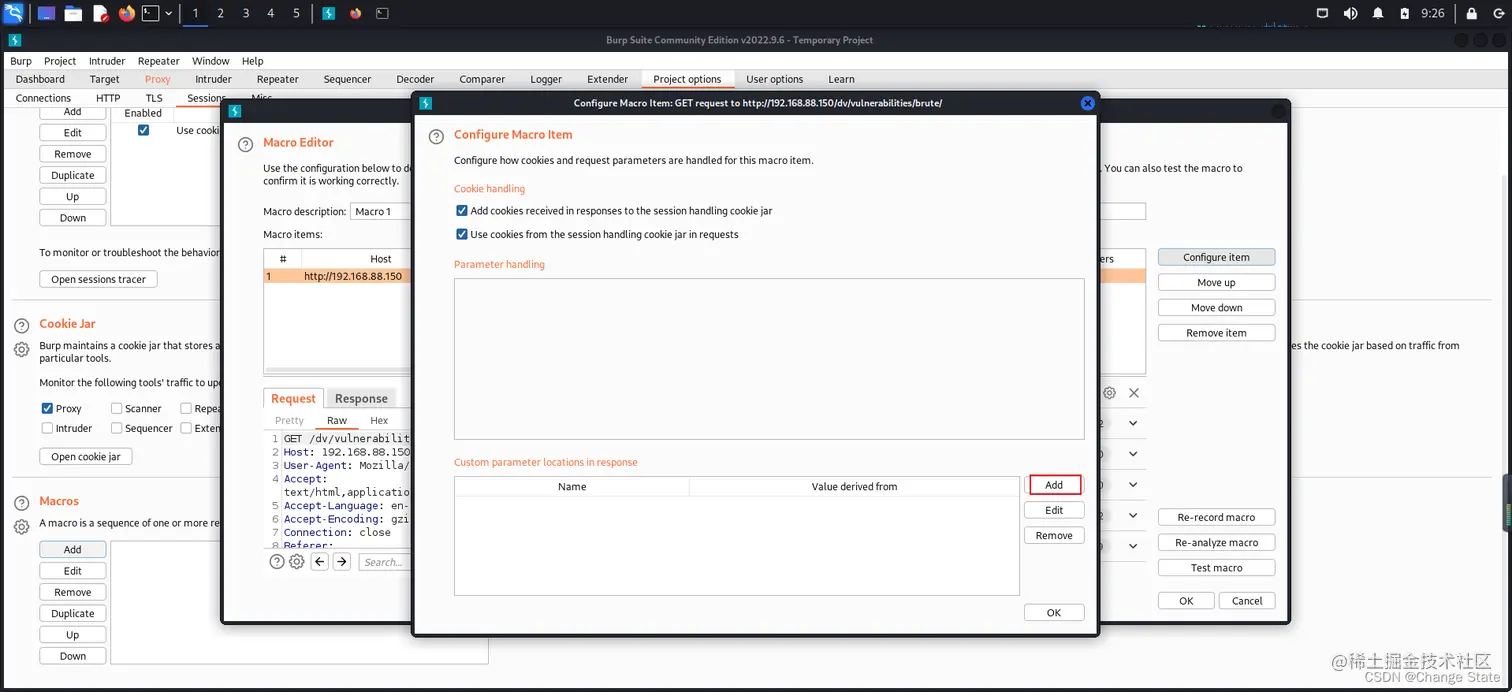The height and width of the screenshot is (692, 1512).
Task: Open the network connection tray icon
Action: [x=1323, y=13]
